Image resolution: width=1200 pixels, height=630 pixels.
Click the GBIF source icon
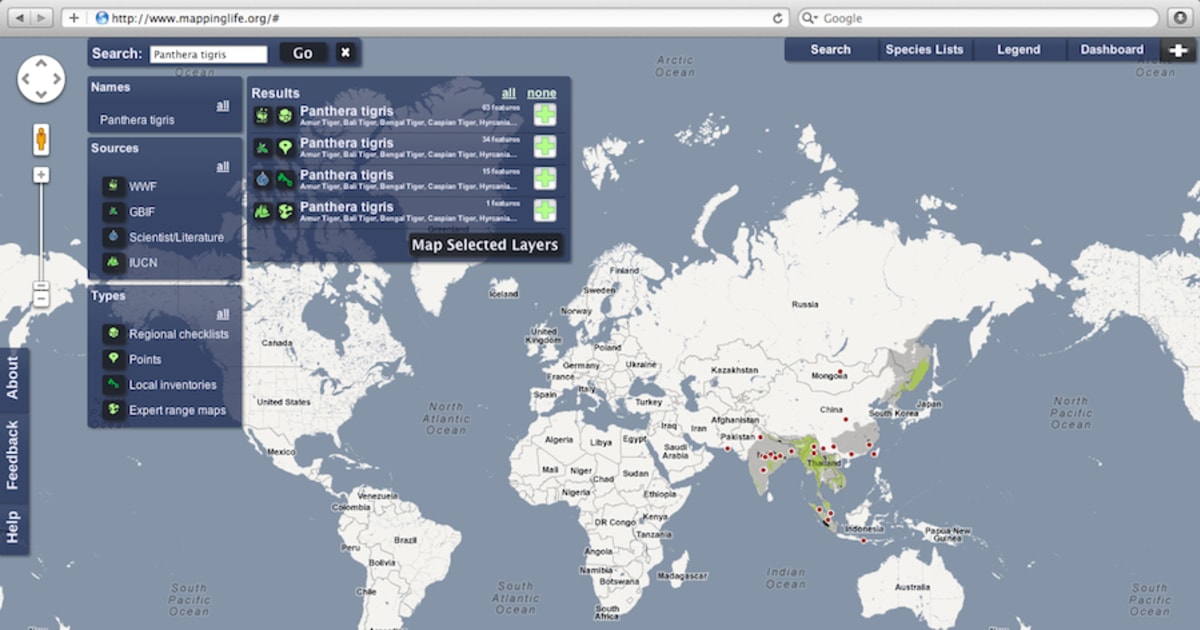[113, 212]
